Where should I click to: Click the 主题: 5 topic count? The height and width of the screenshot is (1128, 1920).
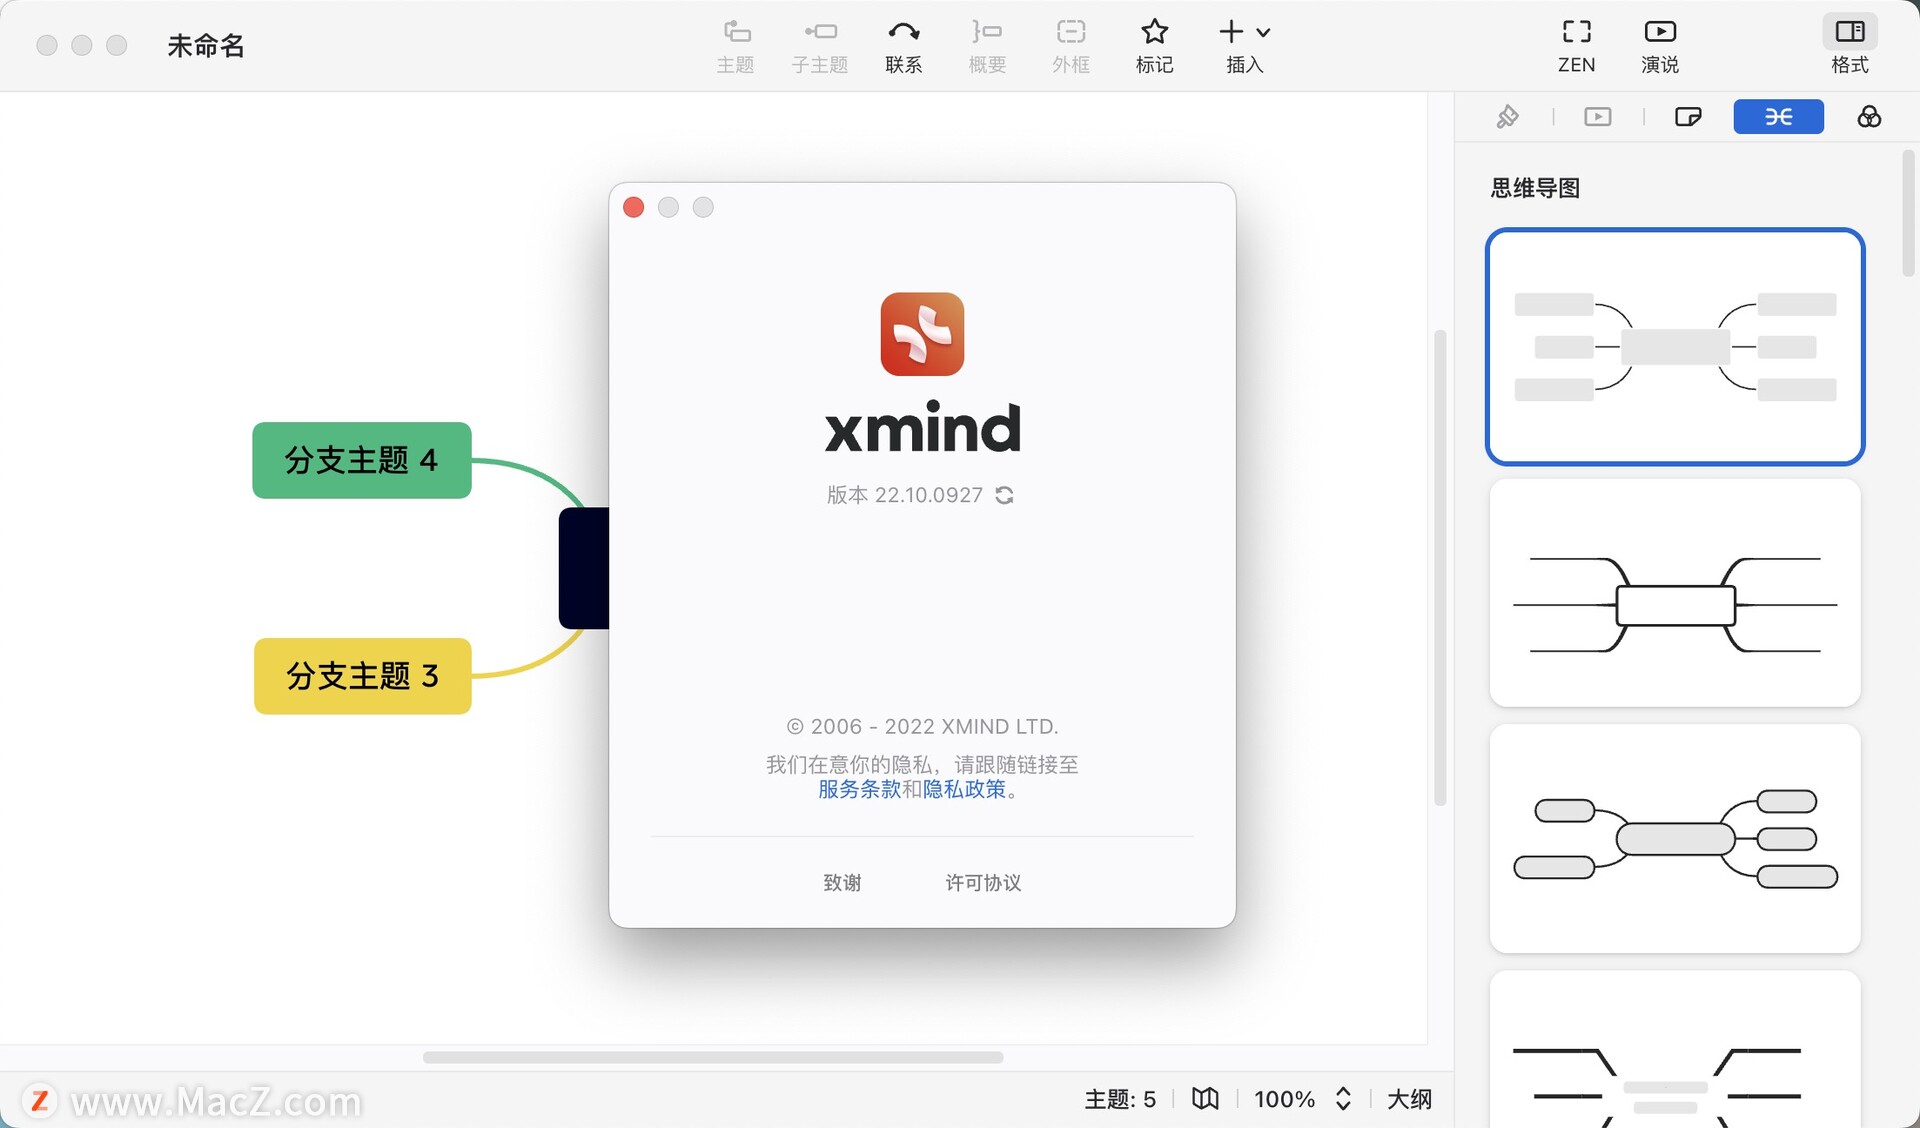tap(1120, 1099)
